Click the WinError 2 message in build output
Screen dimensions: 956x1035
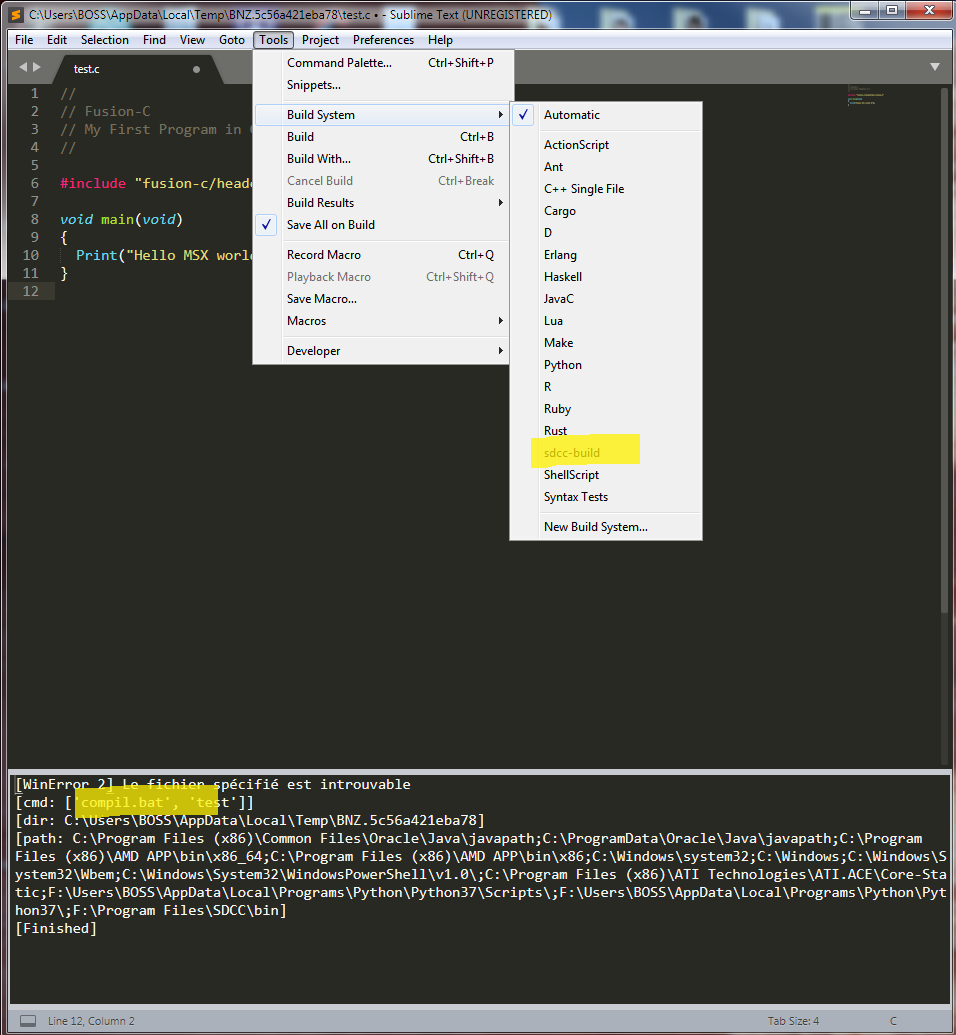point(213,784)
